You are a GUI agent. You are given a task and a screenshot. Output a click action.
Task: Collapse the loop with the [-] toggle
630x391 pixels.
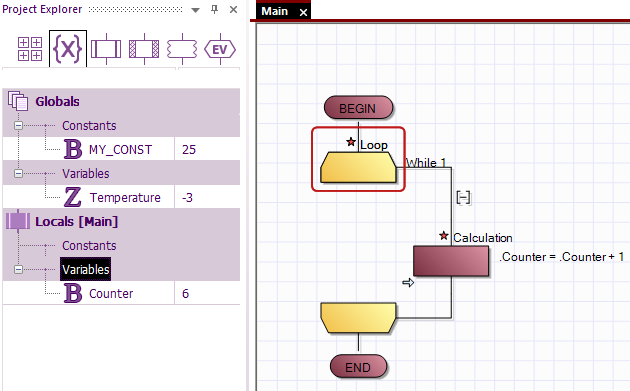[x=463, y=197]
